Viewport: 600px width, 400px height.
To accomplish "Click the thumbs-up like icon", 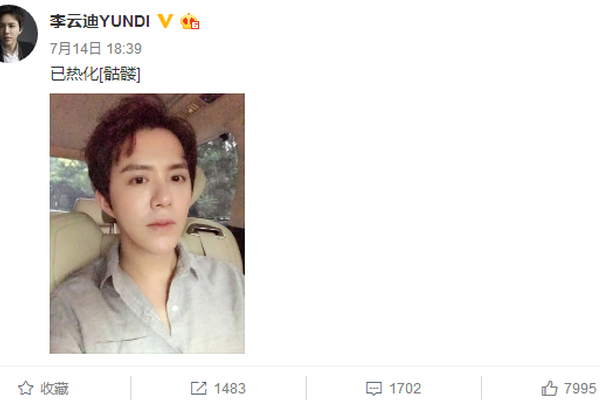I will (x=549, y=388).
